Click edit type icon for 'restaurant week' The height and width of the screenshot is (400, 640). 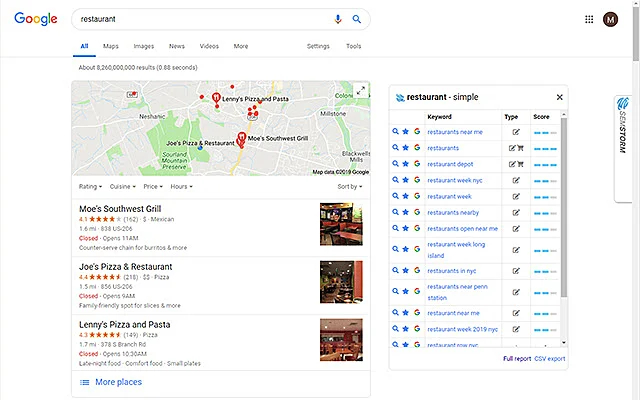coord(516,196)
